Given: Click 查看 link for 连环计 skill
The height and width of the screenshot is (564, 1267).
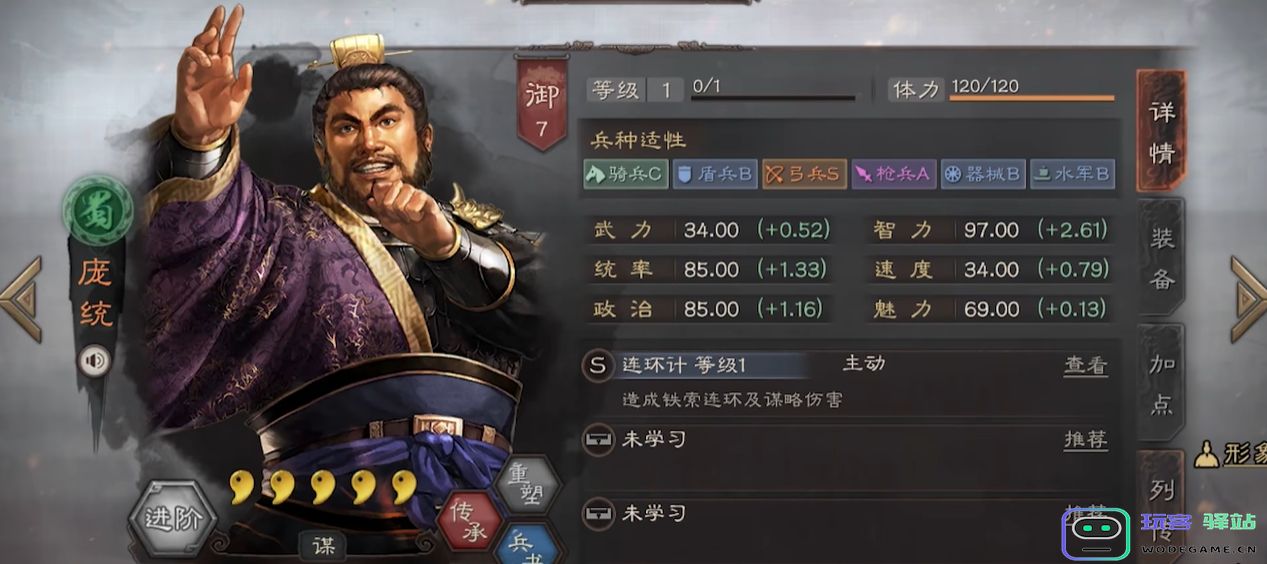Looking at the screenshot, I should pos(1085,365).
